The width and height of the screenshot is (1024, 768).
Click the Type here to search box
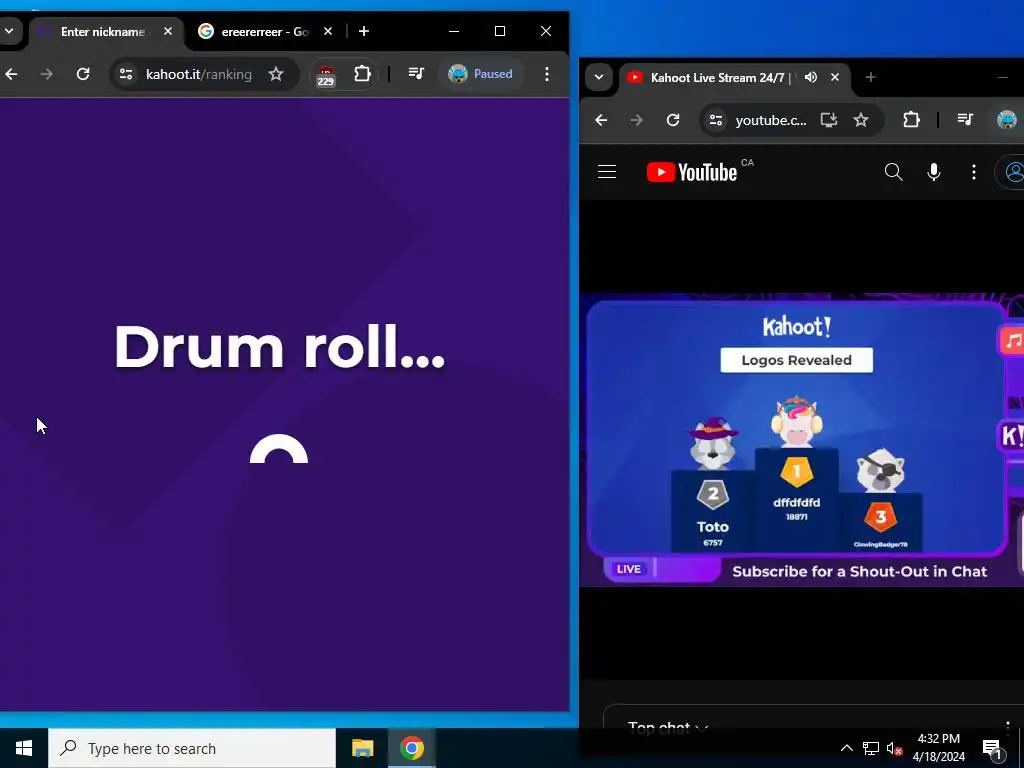pyautogui.click(x=192, y=748)
